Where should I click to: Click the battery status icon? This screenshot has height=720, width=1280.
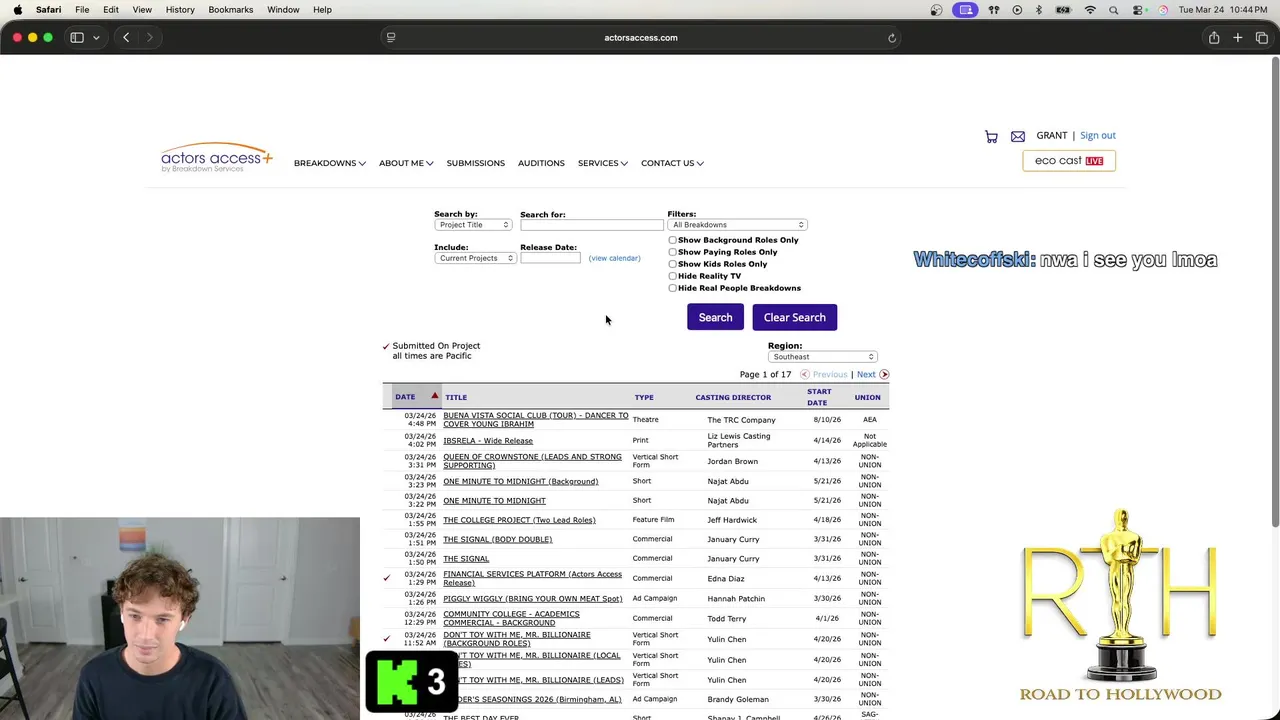point(1063,10)
